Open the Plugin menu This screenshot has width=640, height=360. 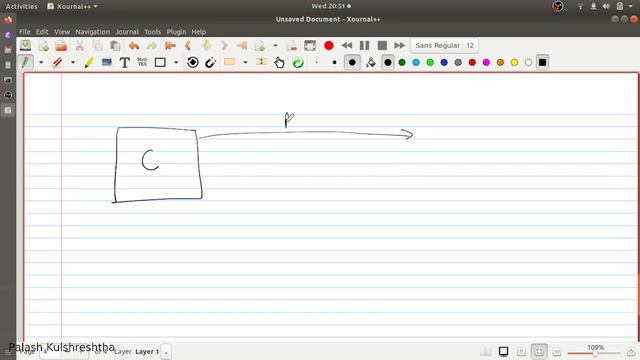176,31
